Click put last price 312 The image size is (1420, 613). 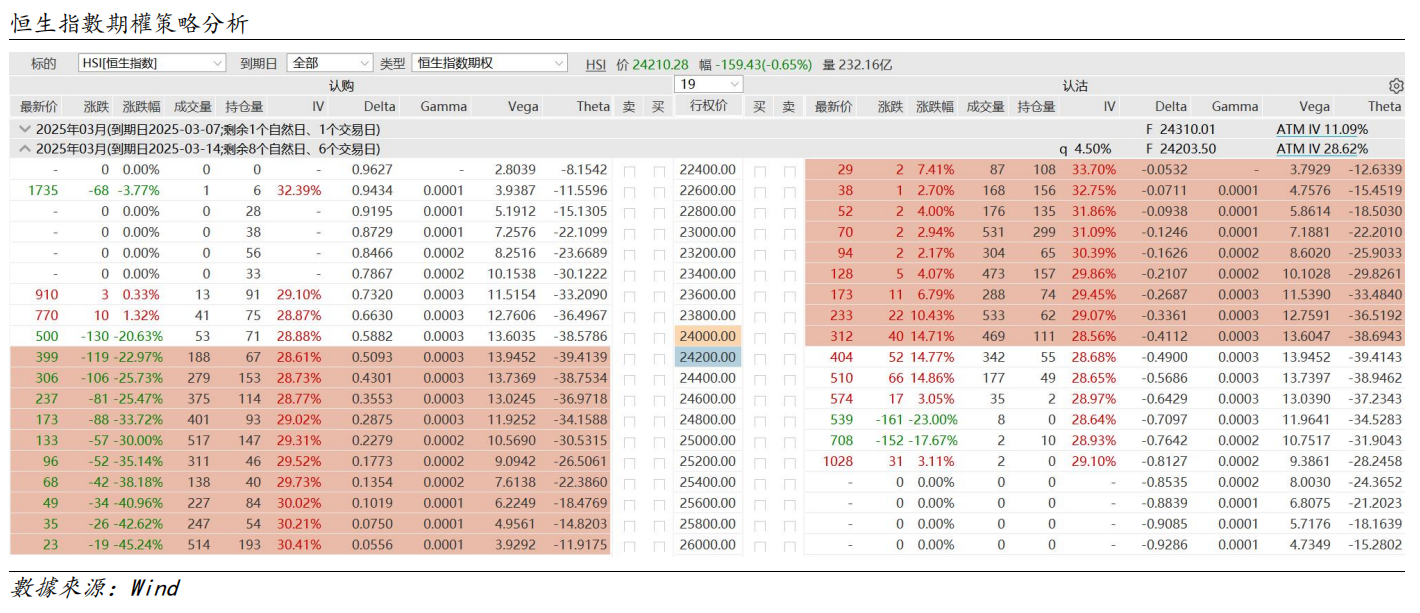(842, 337)
